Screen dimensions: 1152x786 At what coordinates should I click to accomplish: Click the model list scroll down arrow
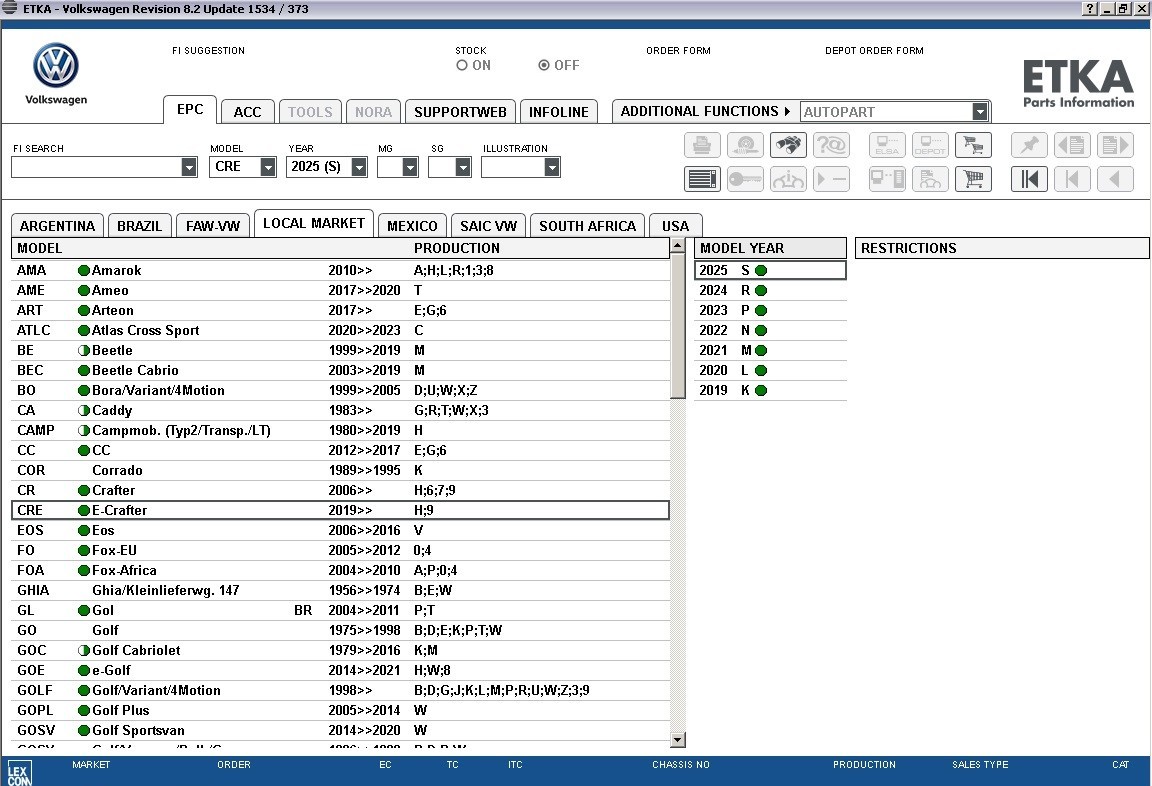coord(678,740)
